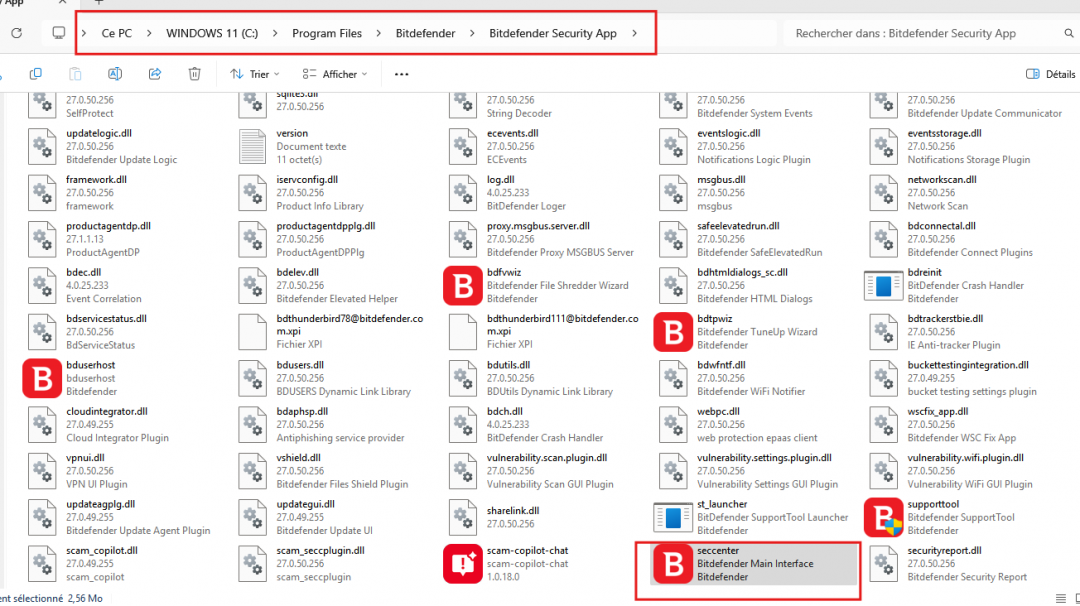Select file updateagplg.dll
1080x606 pixels.
pyautogui.click(x=117, y=517)
